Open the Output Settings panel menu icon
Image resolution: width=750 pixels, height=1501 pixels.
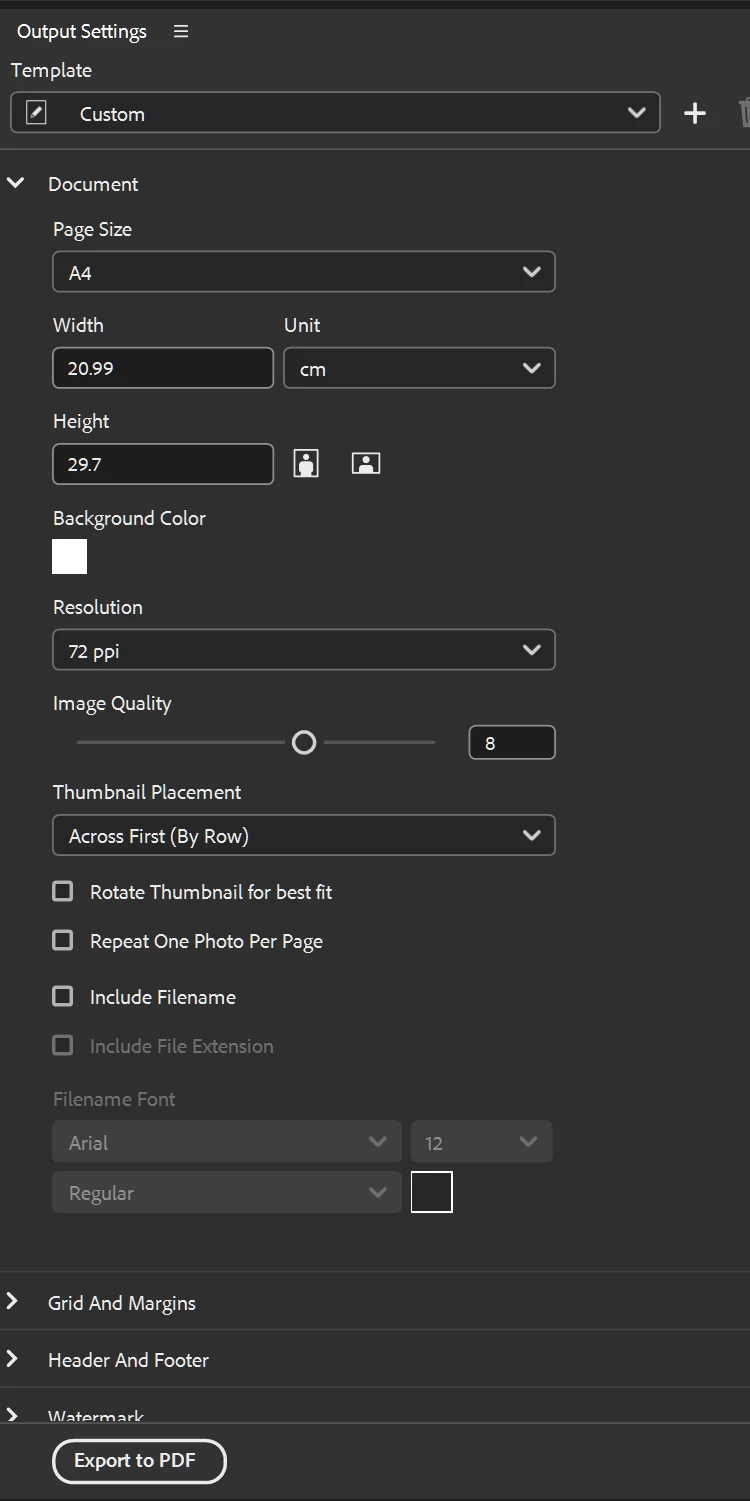coord(181,31)
